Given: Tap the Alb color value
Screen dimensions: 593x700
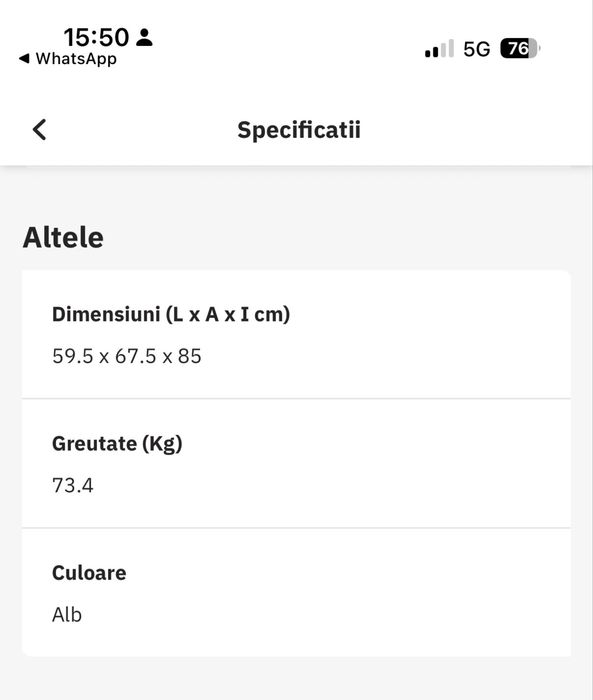Looking at the screenshot, I should (67, 615).
